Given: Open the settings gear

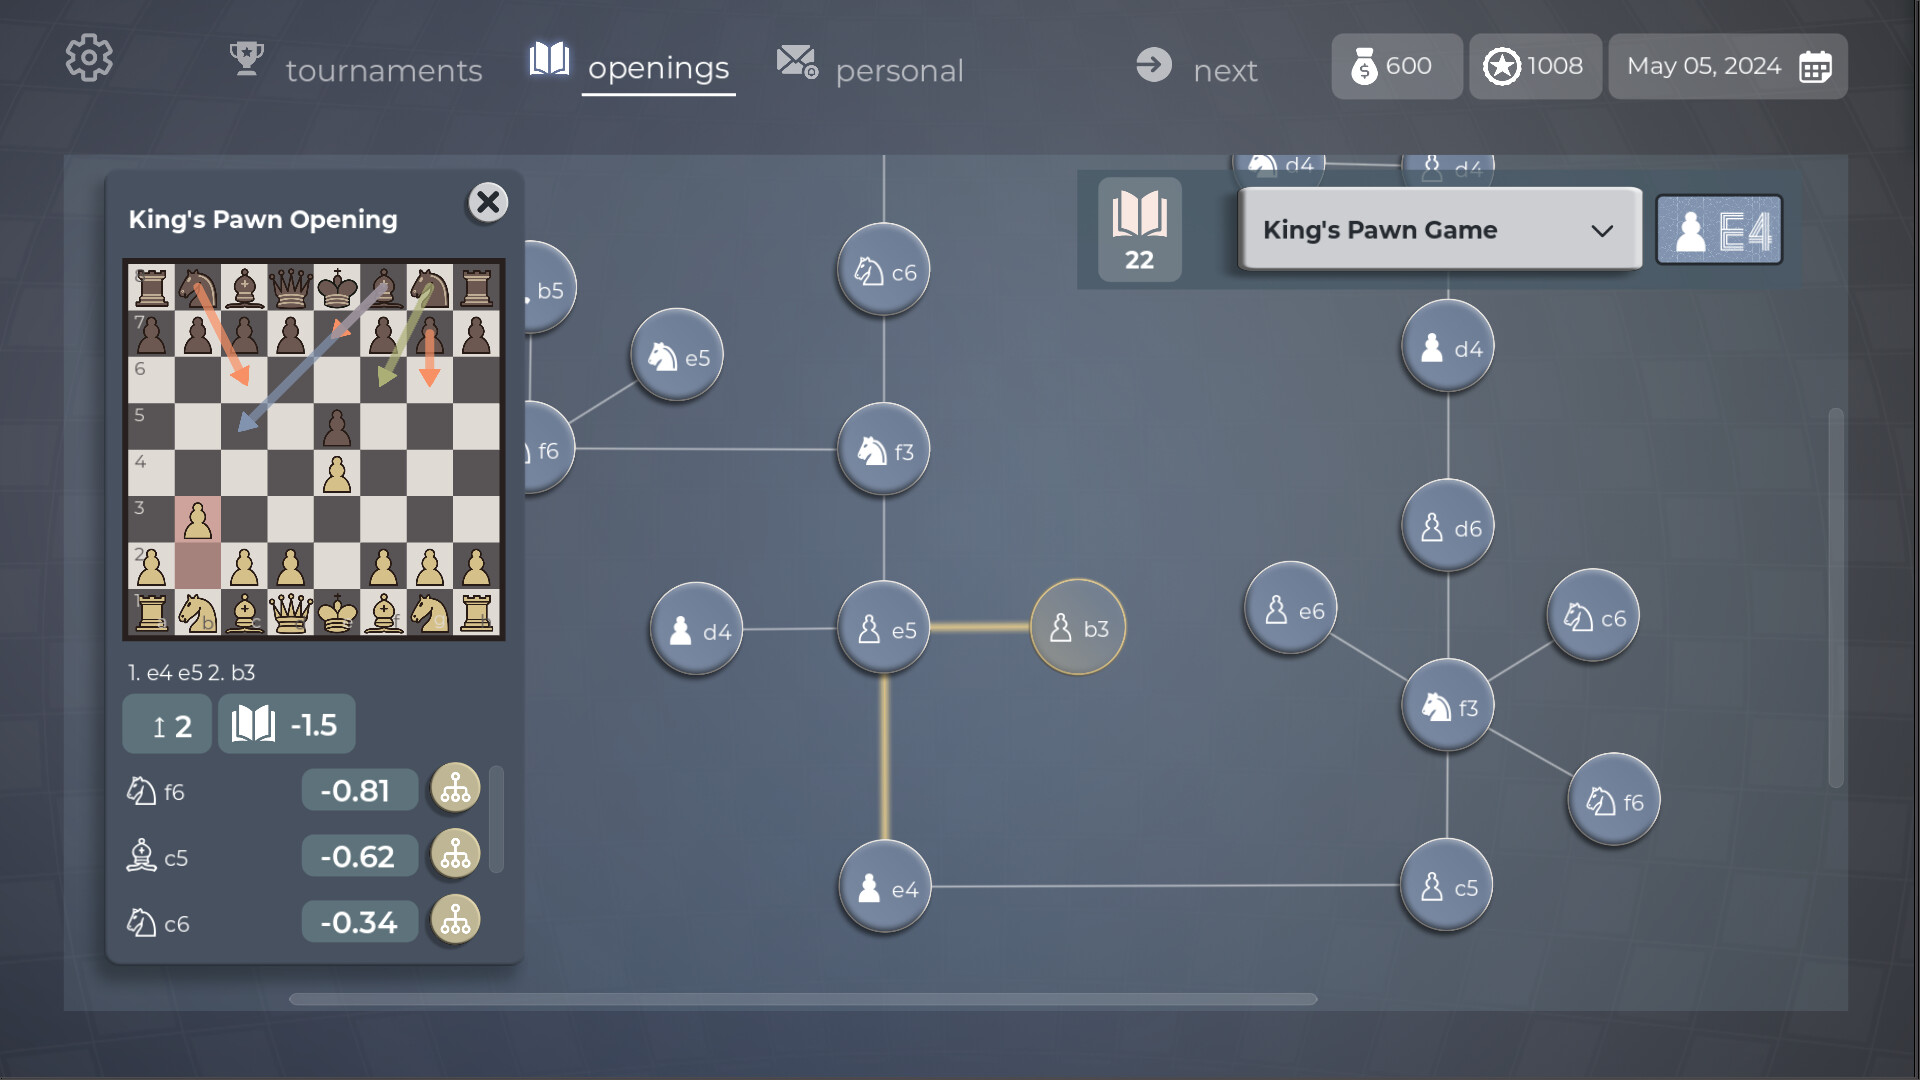Looking at the screenshot, I should point(89,57).
